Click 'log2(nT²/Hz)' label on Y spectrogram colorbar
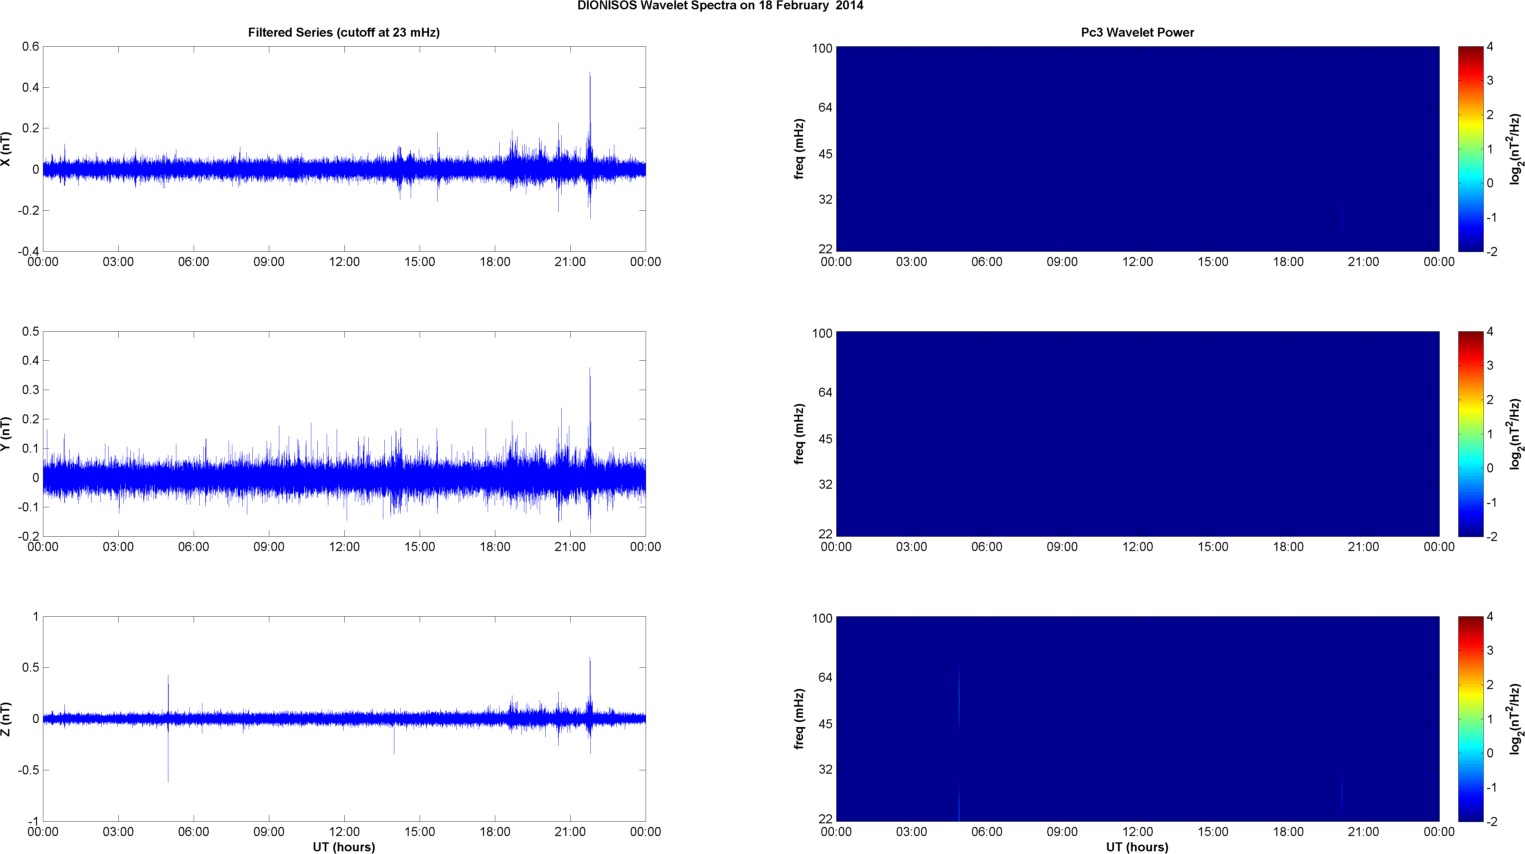 (x=1516, y=434)
